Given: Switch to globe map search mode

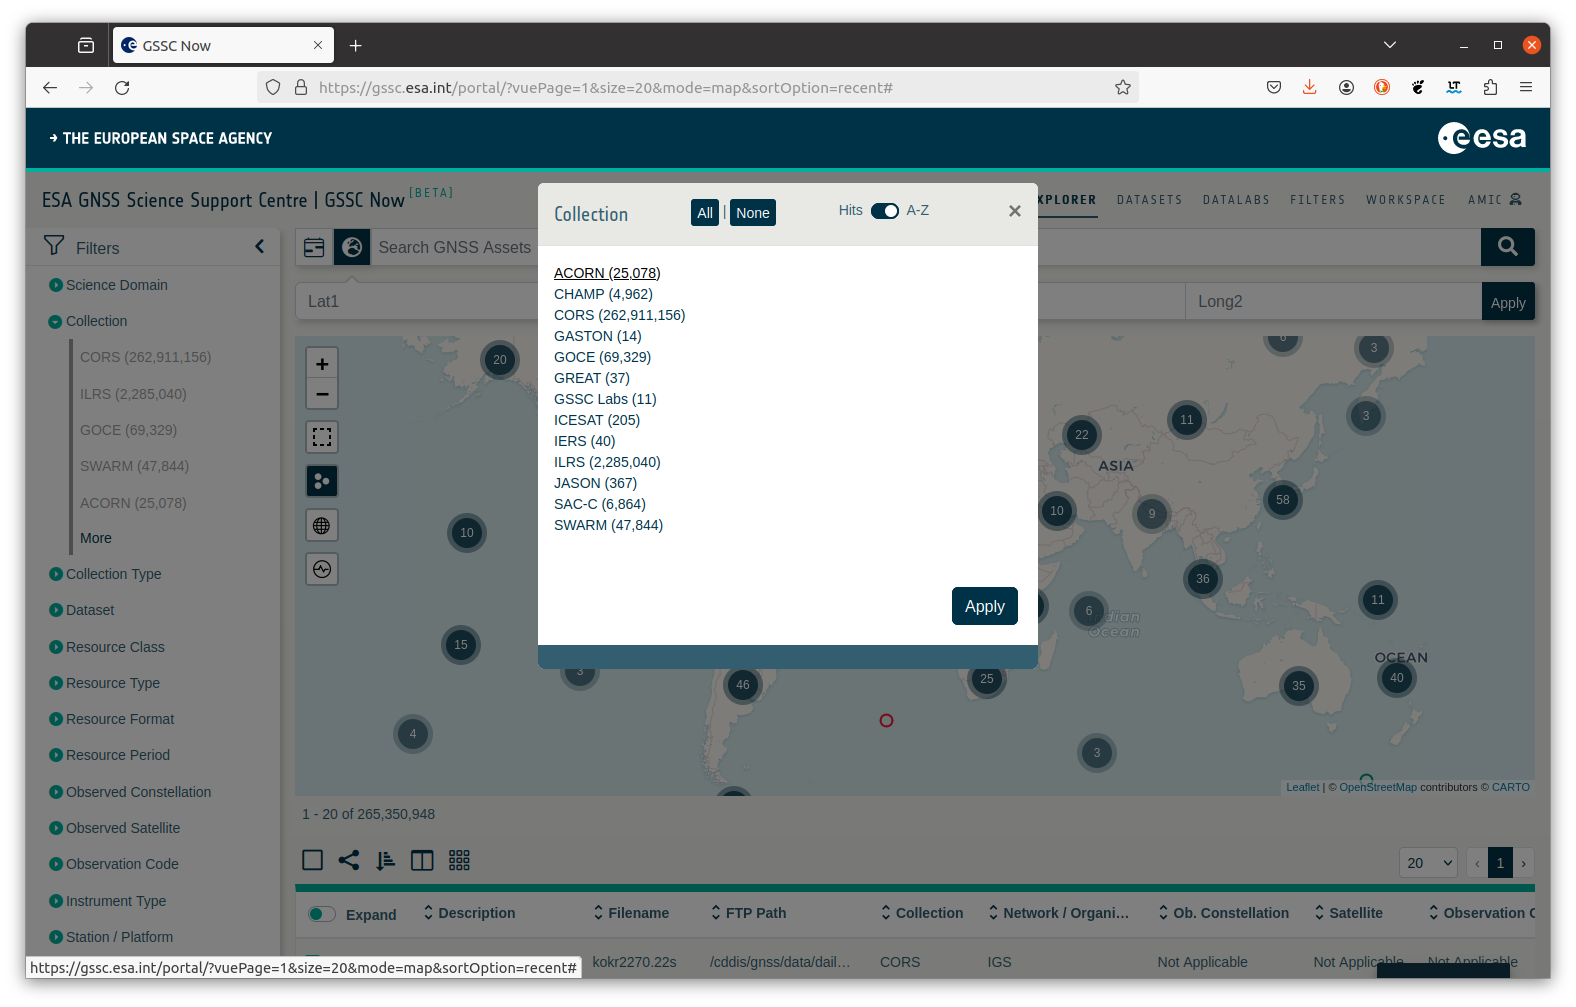Looking at the screenshot, I should [352, 247].
